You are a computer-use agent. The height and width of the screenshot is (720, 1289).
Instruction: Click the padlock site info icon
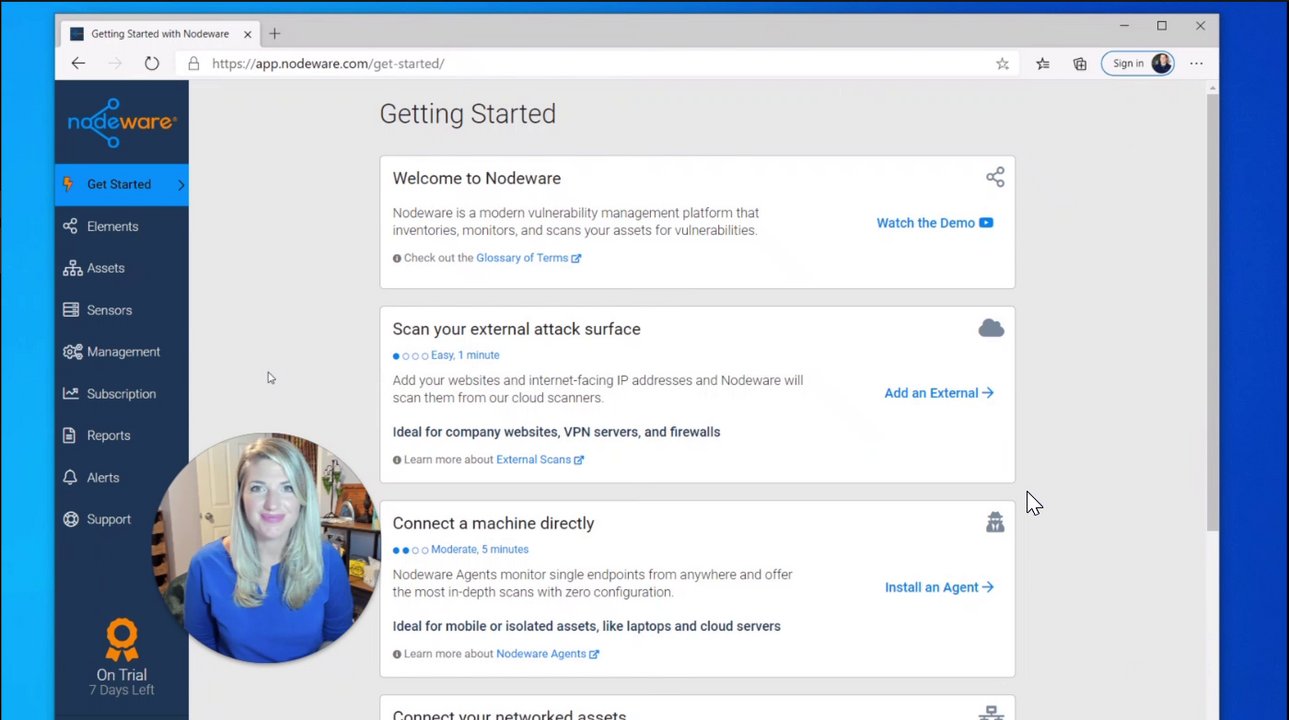[x=194, y=63]
